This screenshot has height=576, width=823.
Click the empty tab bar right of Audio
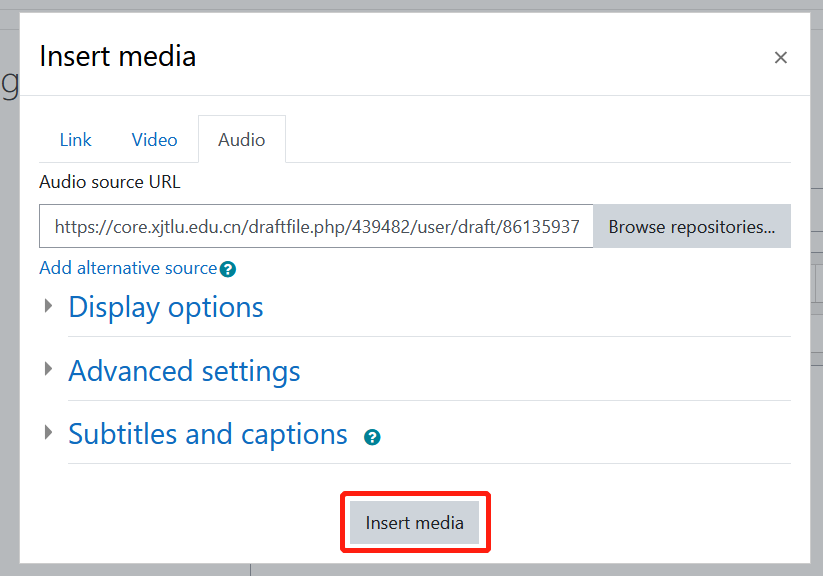[x=538, y=140]
